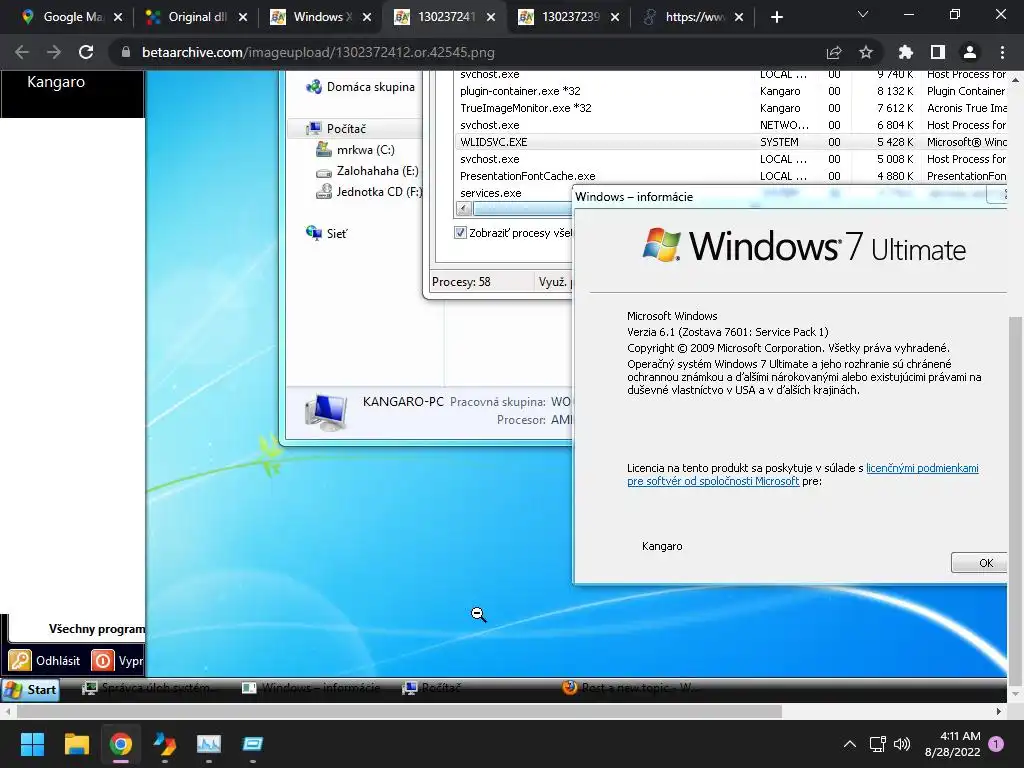This screenshot has height=768, width=1024.
Task: Open the network tray icon
Action: click(x=878, y=744)
